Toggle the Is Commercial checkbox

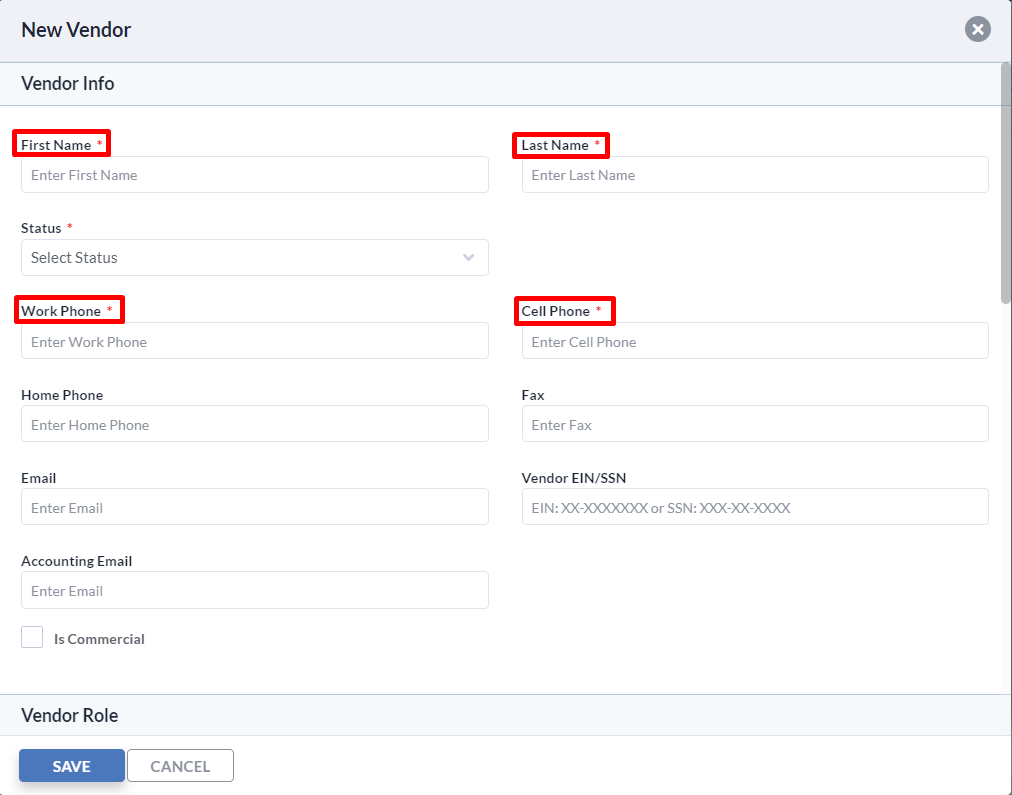(31, 636)
